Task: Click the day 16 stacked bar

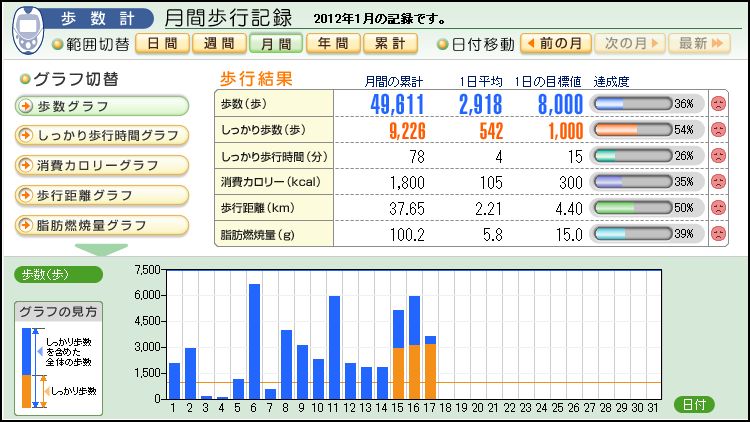Action: (x=414, y=347)
